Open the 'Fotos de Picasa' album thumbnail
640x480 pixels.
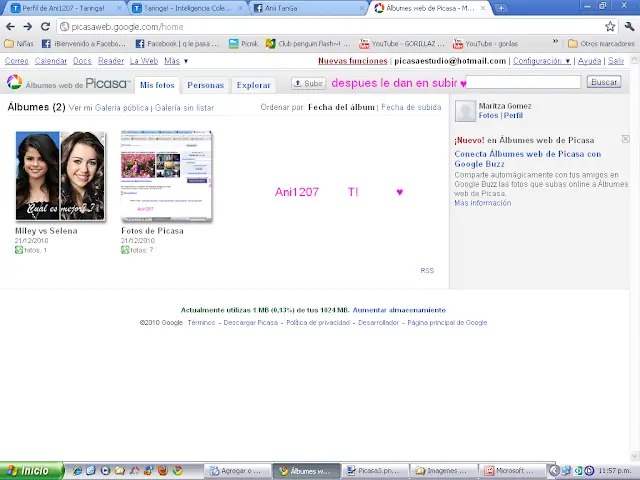(166, 176)
